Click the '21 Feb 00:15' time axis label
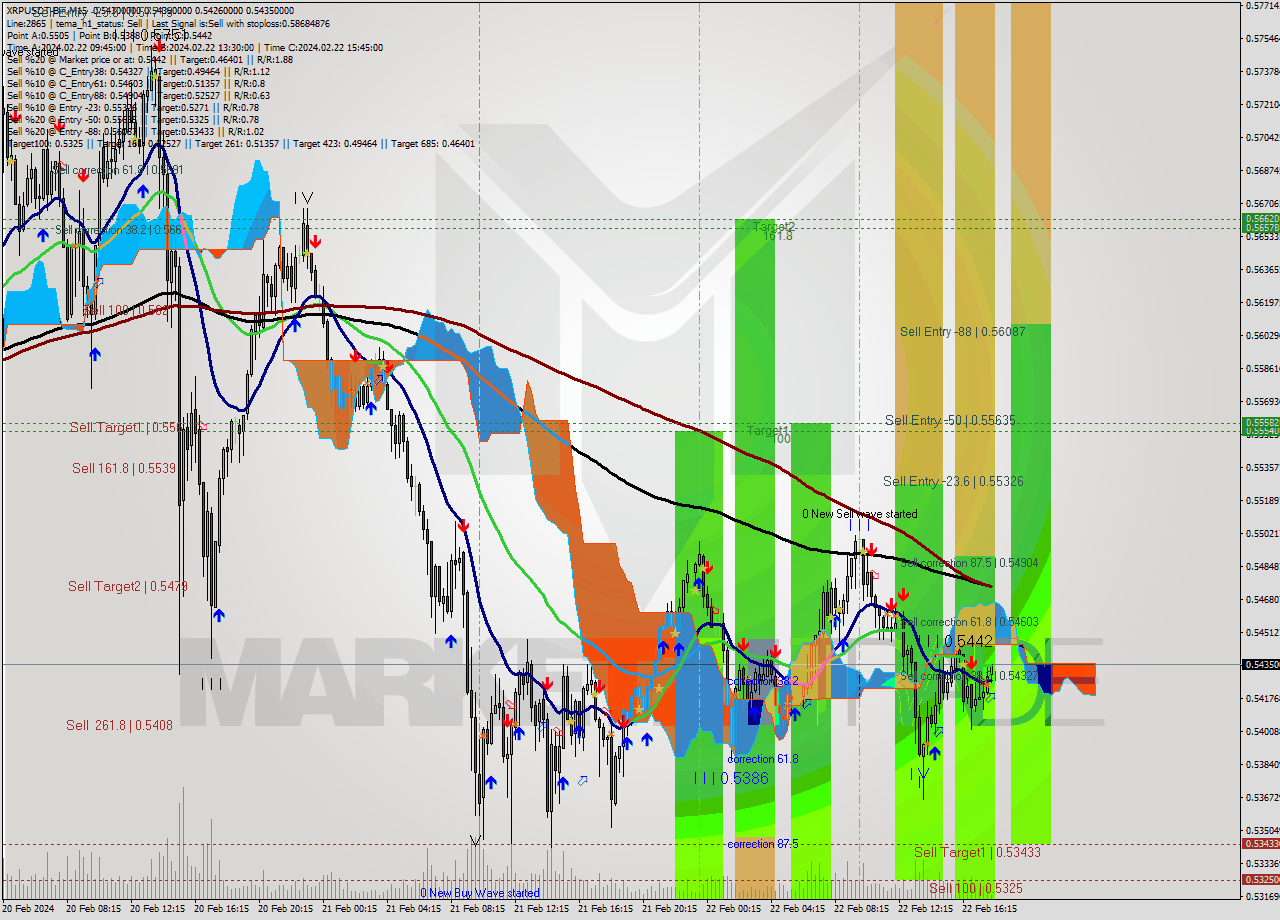 [x=349, y=910]
